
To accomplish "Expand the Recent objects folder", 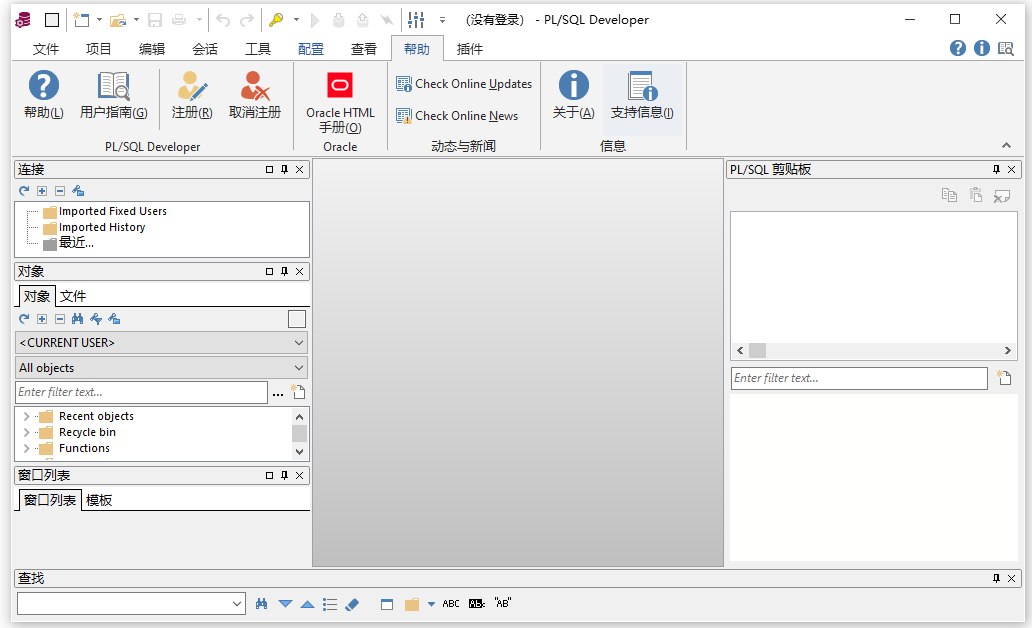I will (26, 416).
